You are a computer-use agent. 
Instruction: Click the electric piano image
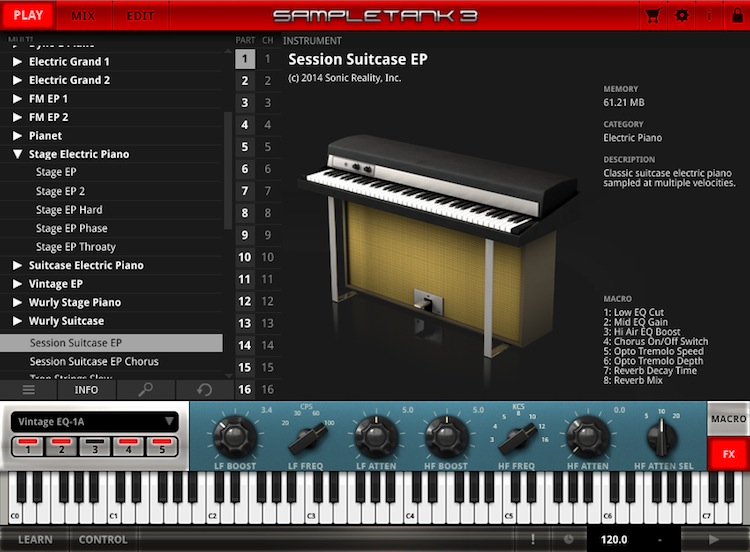438,246
